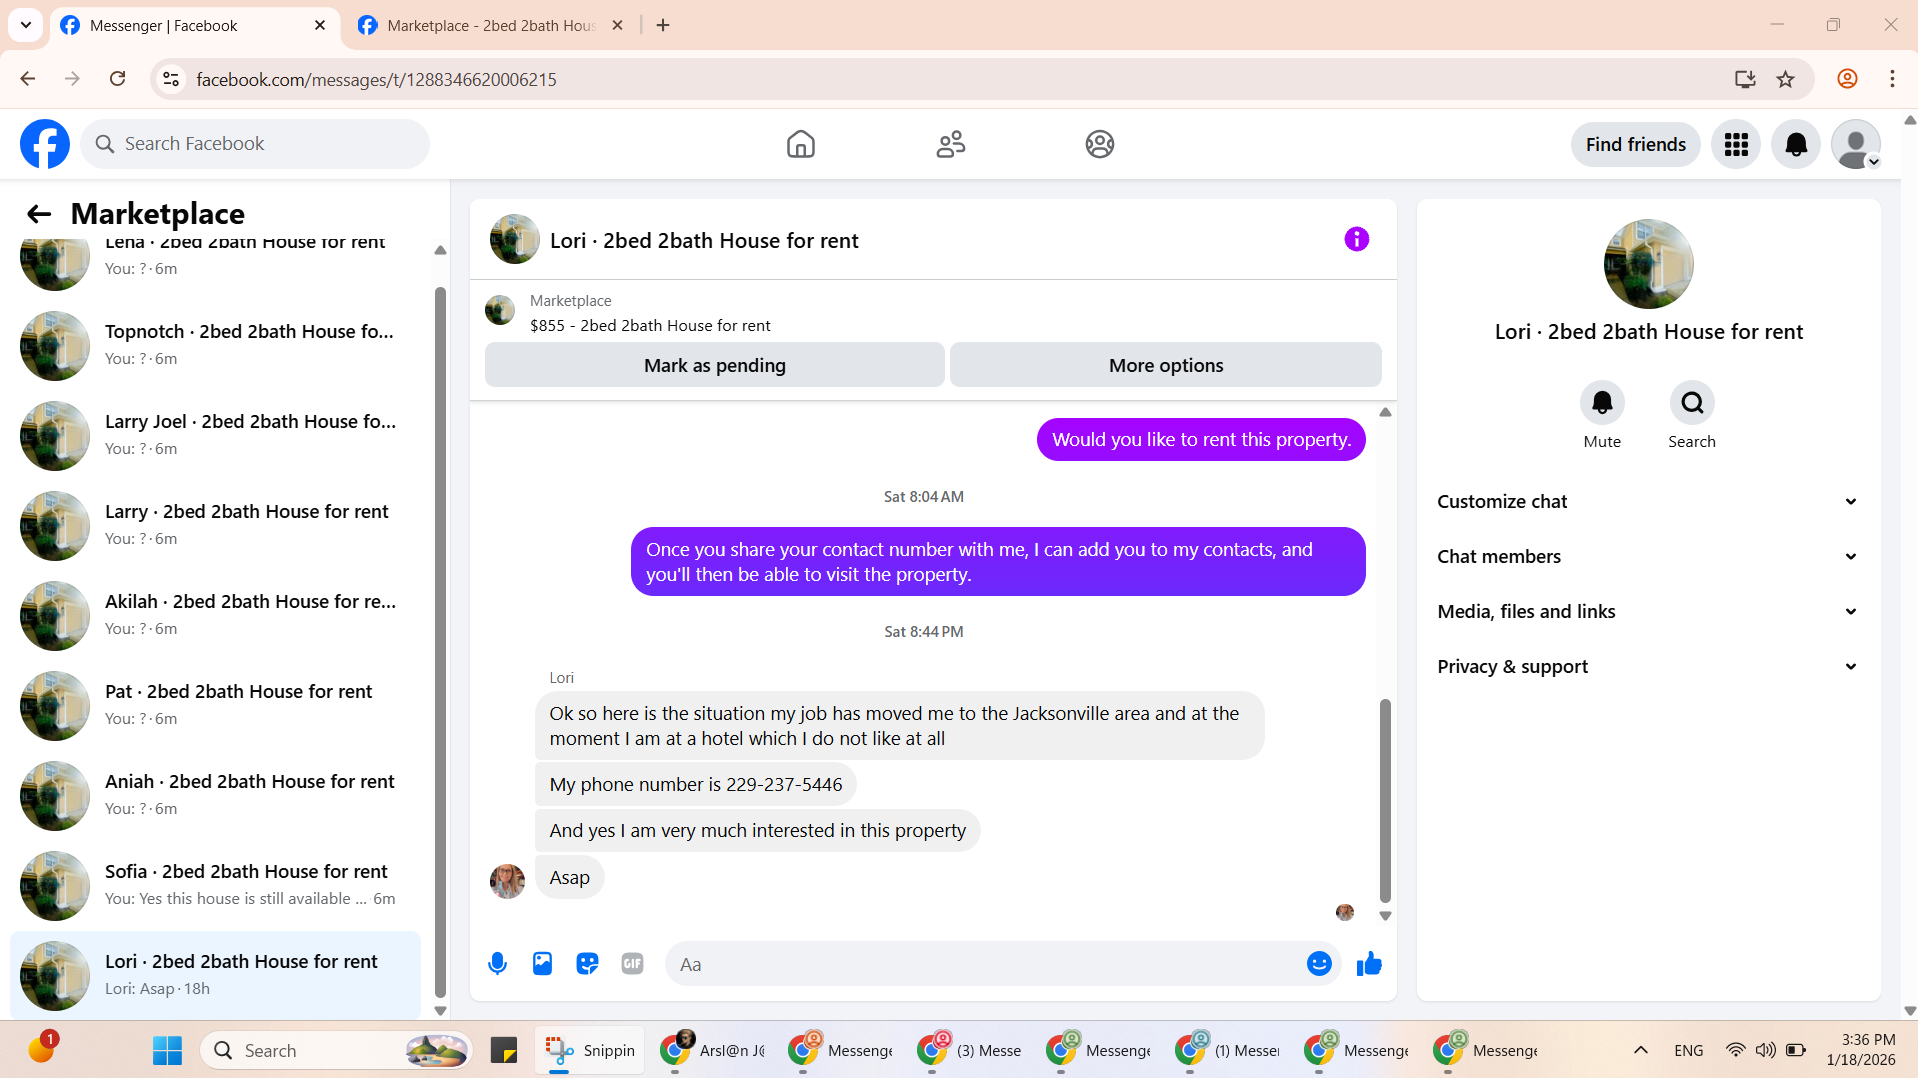The height and width of the screenshot is (1078, 1918).
Task: Show hidden system tray icons chevron
Action: (x=1640, y=1050)
